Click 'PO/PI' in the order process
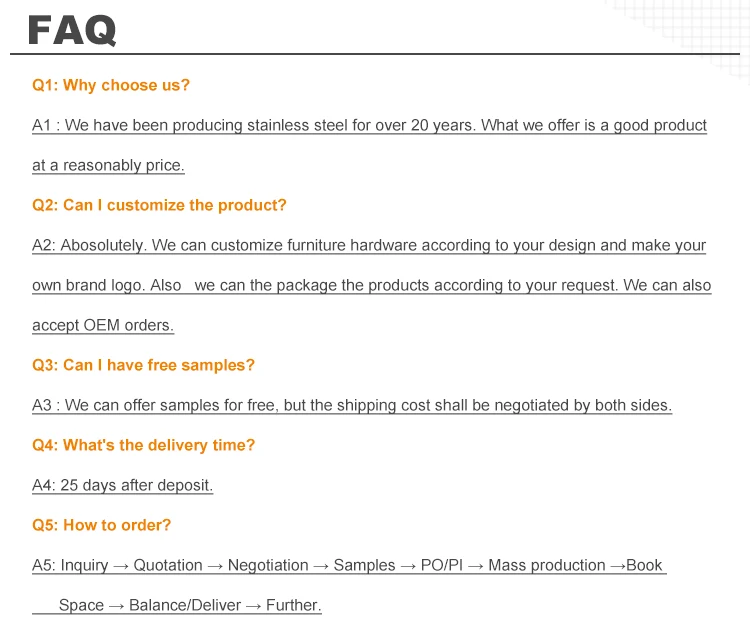The width and height of the screenshot is (750, 634). tap(441, 565)
